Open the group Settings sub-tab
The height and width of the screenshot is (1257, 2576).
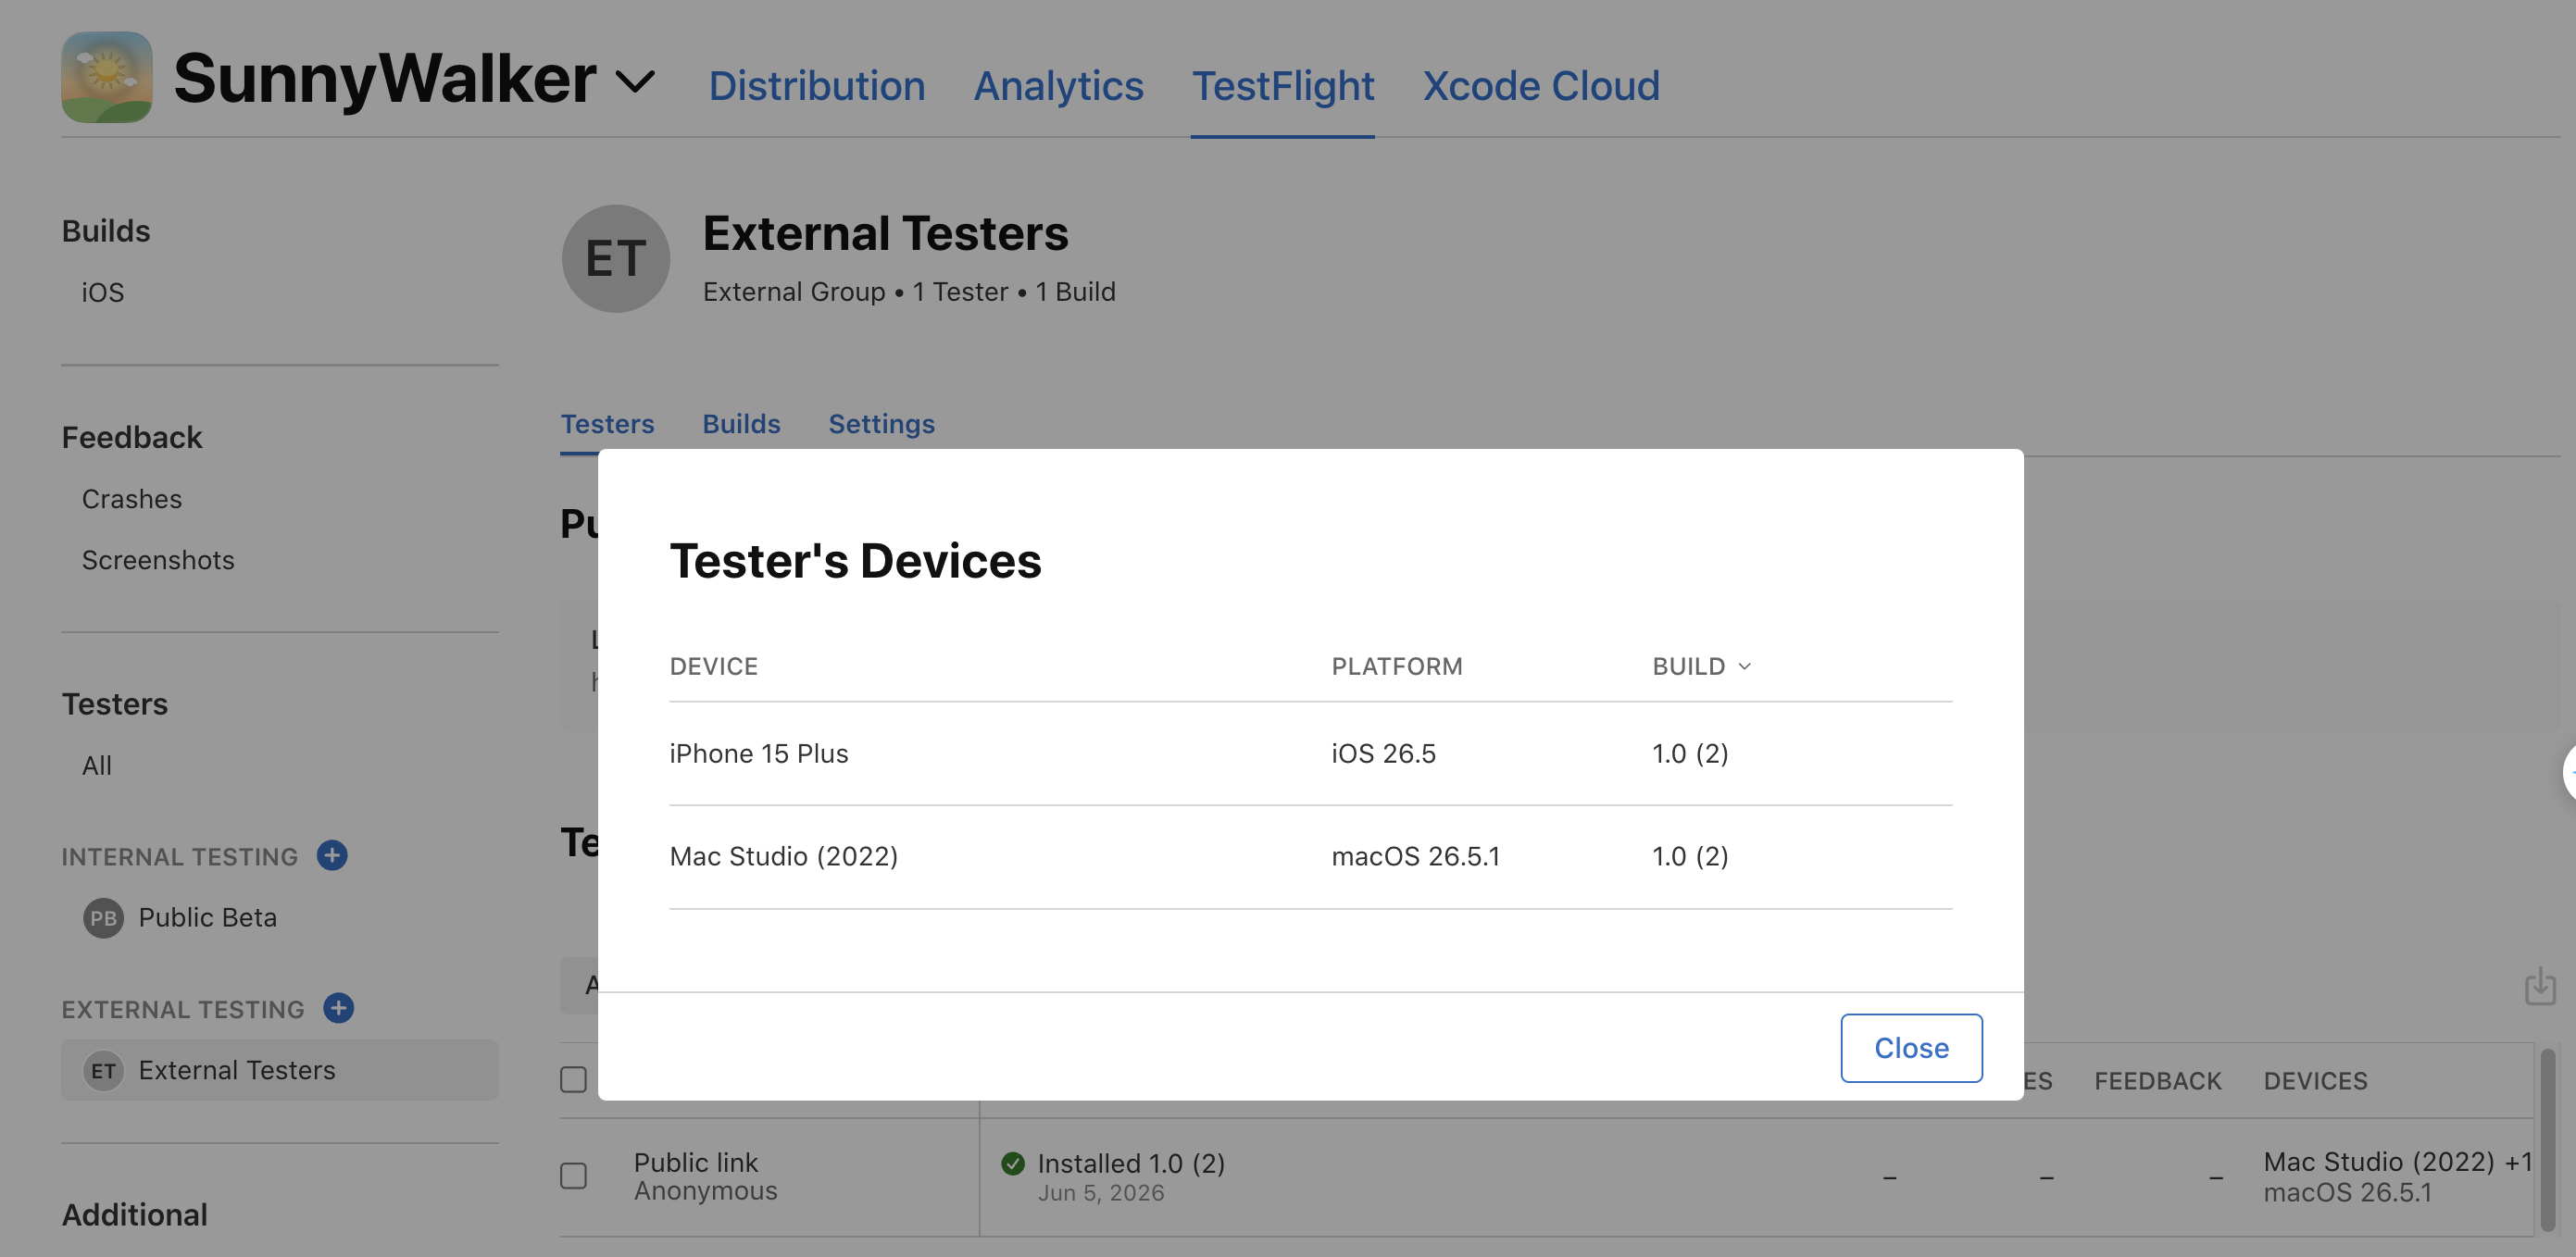(881, 423)
